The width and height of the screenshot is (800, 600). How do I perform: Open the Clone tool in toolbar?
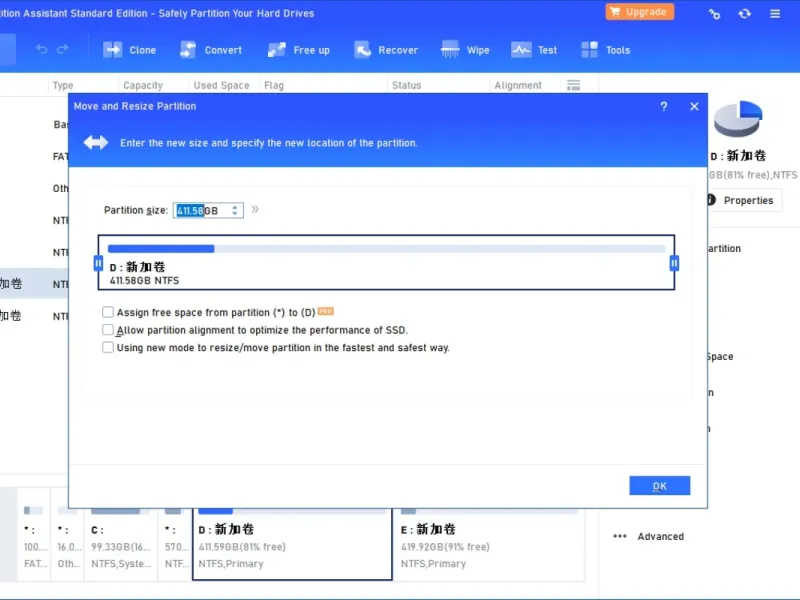(x=130, y=50)
